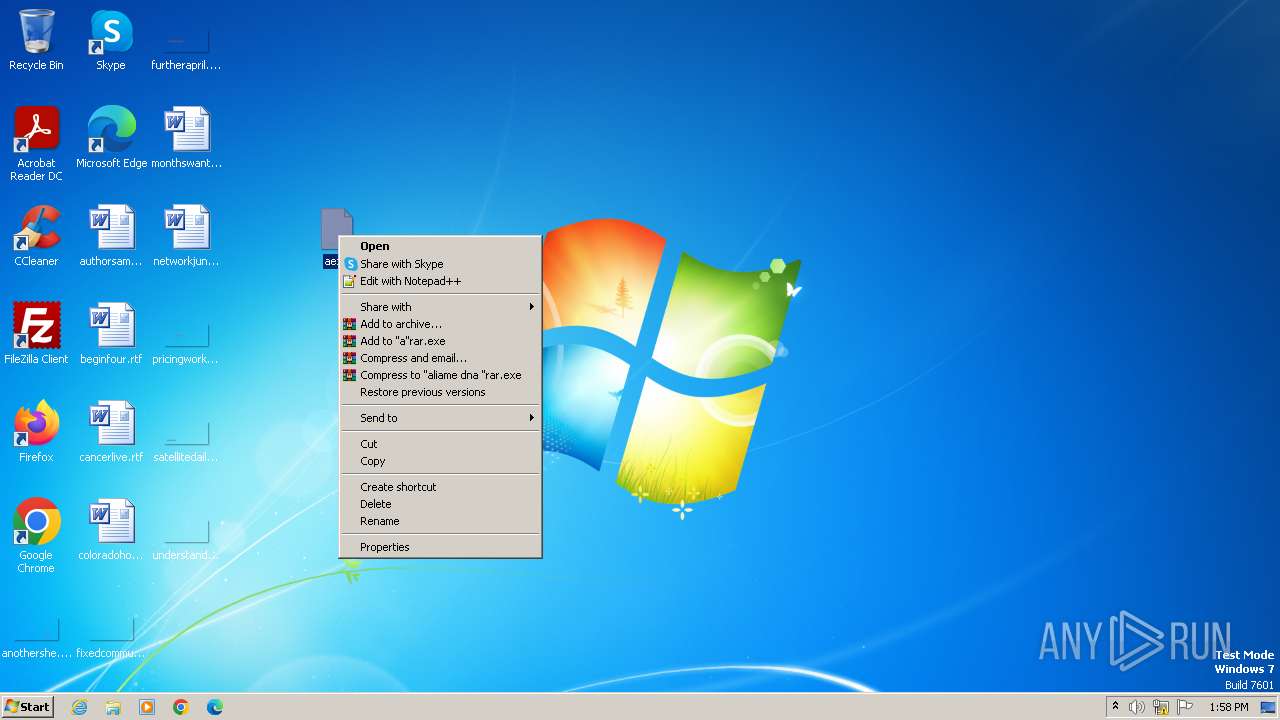Open the Recycle Bin icon

tap(36, 39)
